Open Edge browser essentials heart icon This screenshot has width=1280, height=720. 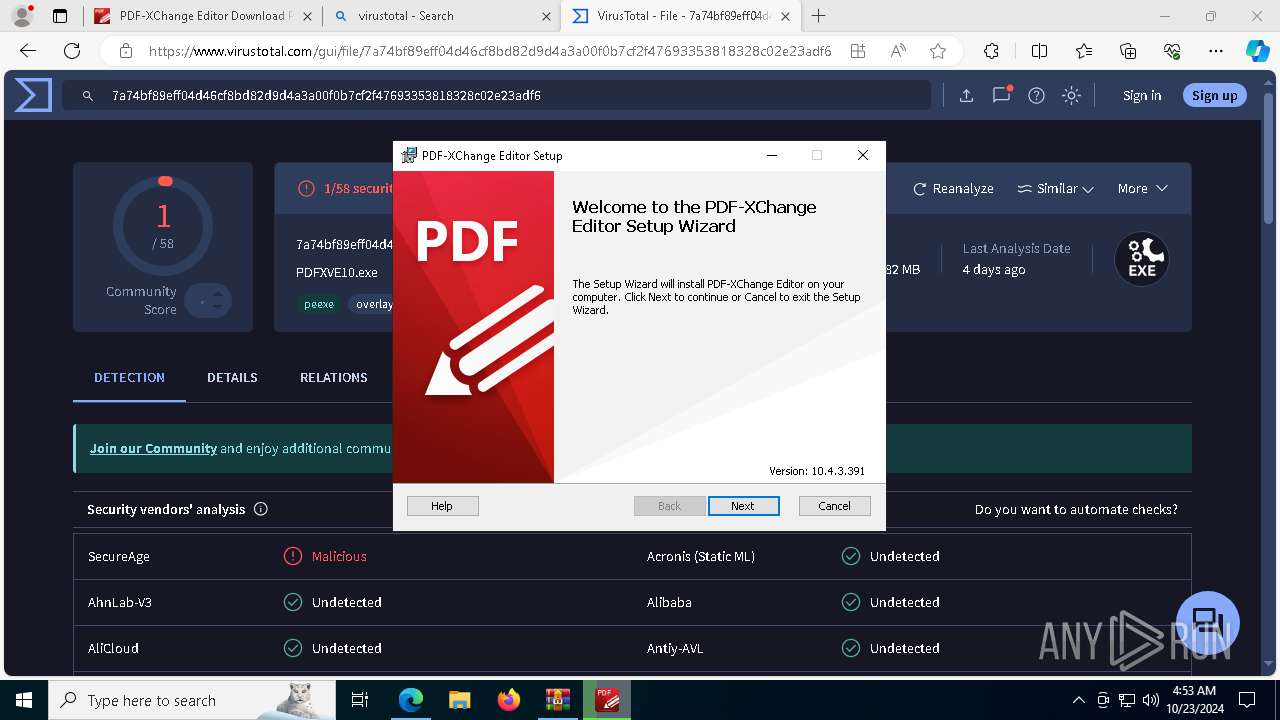click(1172, 51)
